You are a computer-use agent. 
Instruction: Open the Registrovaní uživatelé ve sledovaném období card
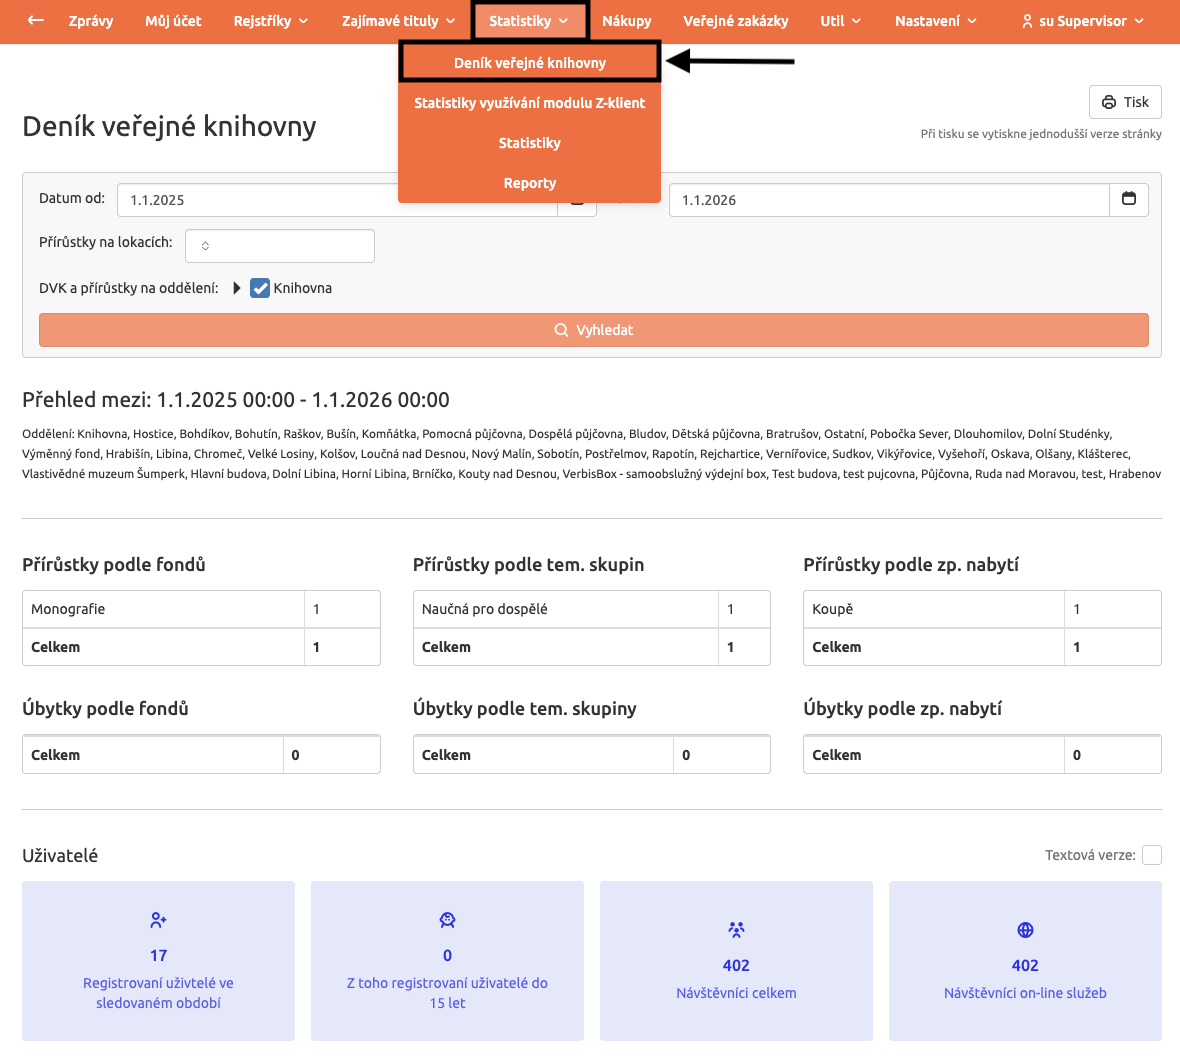158,961
